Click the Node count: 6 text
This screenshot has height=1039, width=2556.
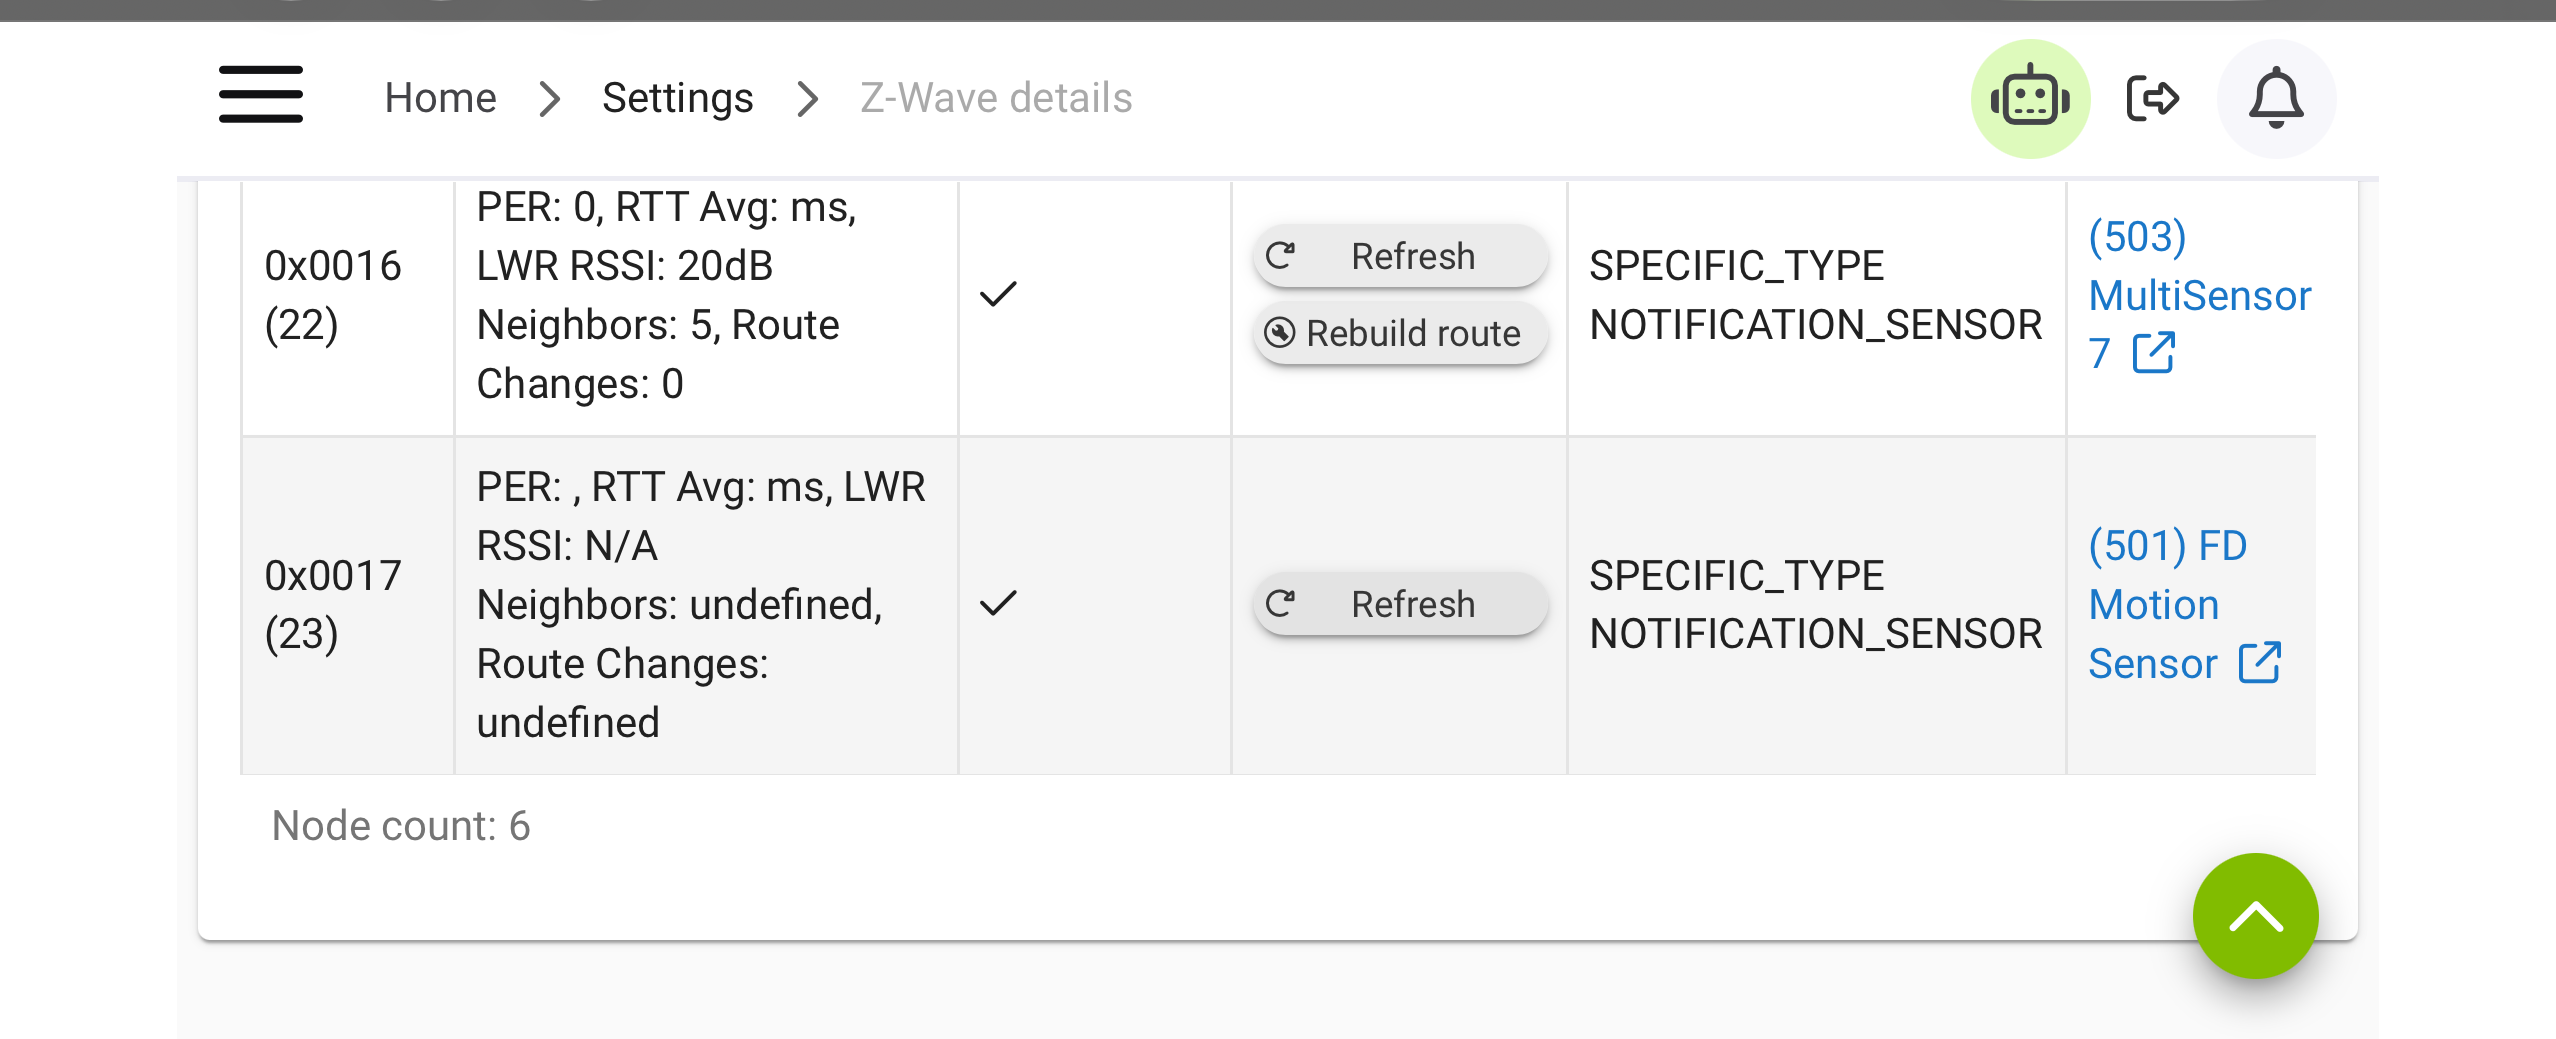point(401,826)
